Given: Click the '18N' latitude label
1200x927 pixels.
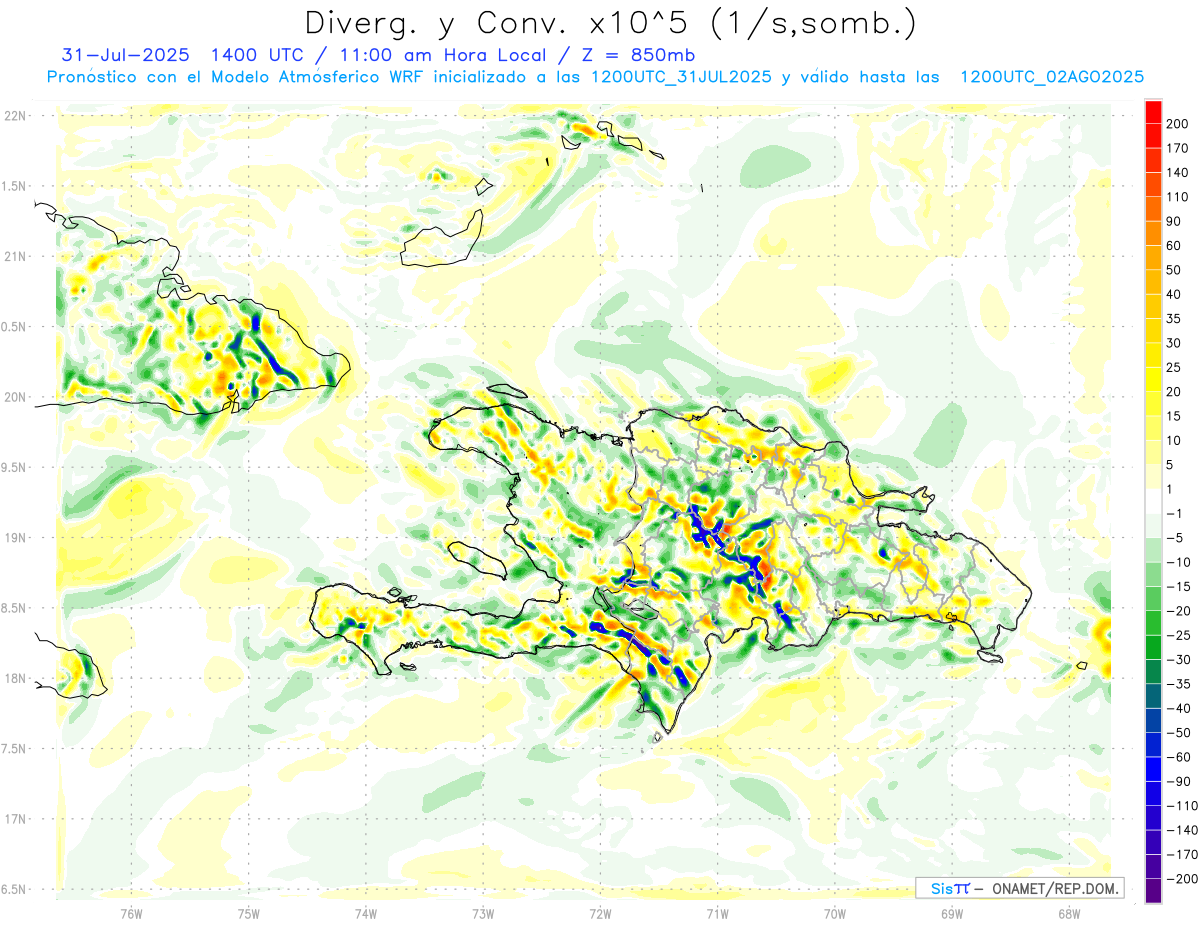Looking at the screenshot, I should pos(13,678).
